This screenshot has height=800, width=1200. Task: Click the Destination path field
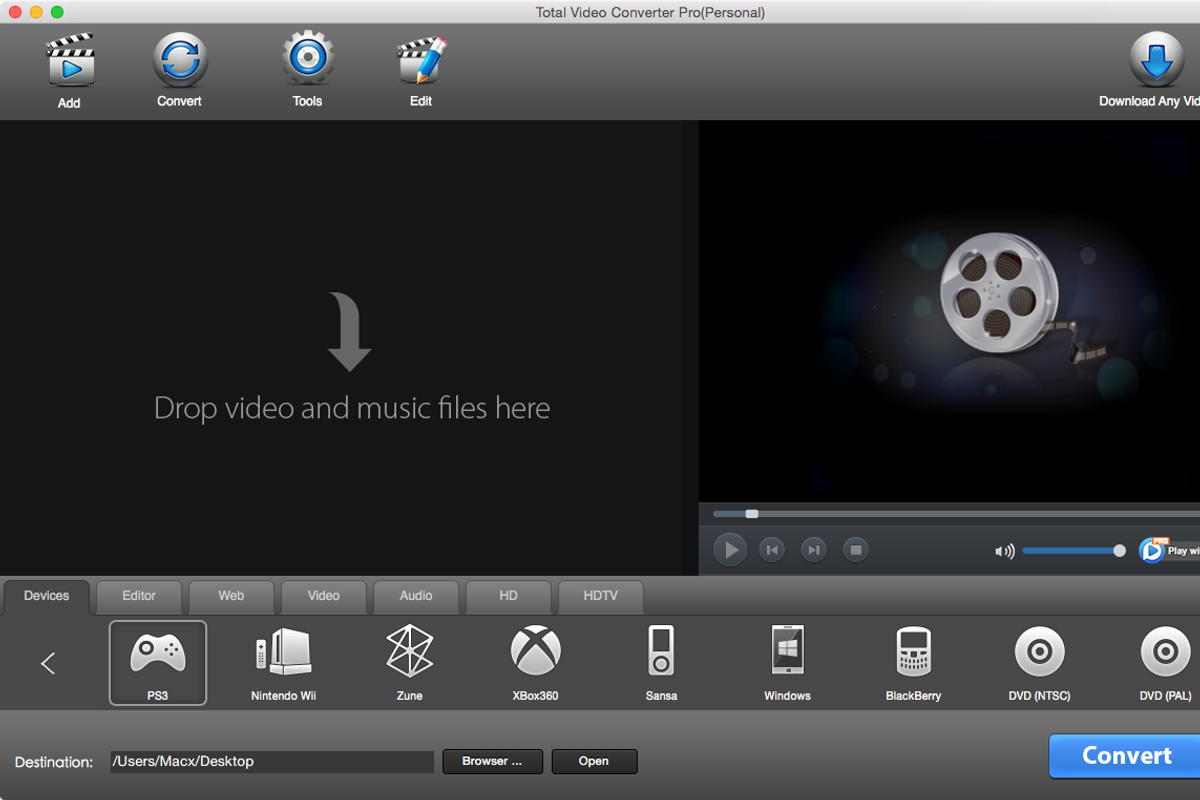pos(271,762)
